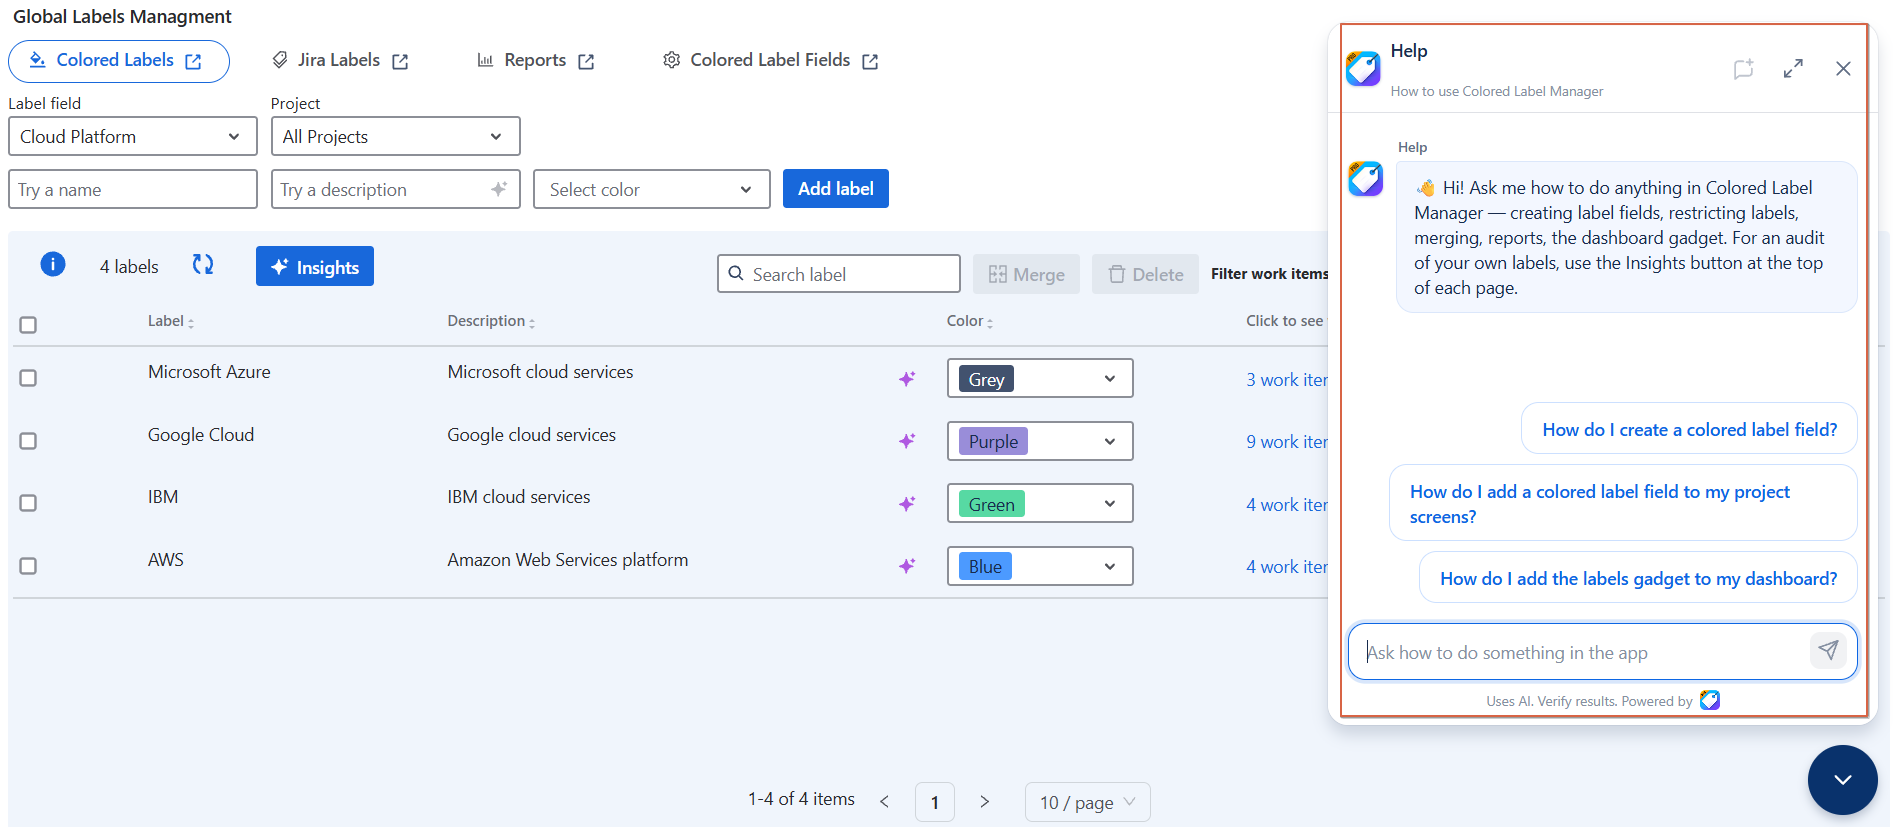Check the IBM row checkbox
1893x827 pixels.
click(x=28, y=503)
